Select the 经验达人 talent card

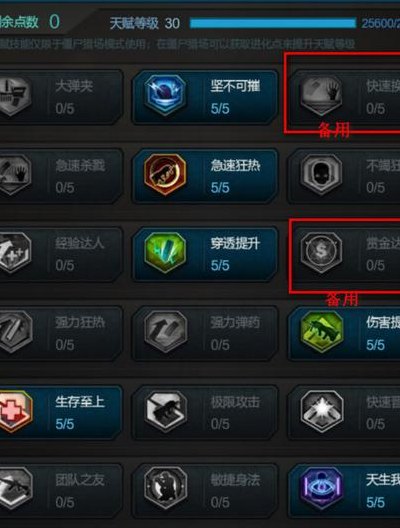[x=61, y=254]
